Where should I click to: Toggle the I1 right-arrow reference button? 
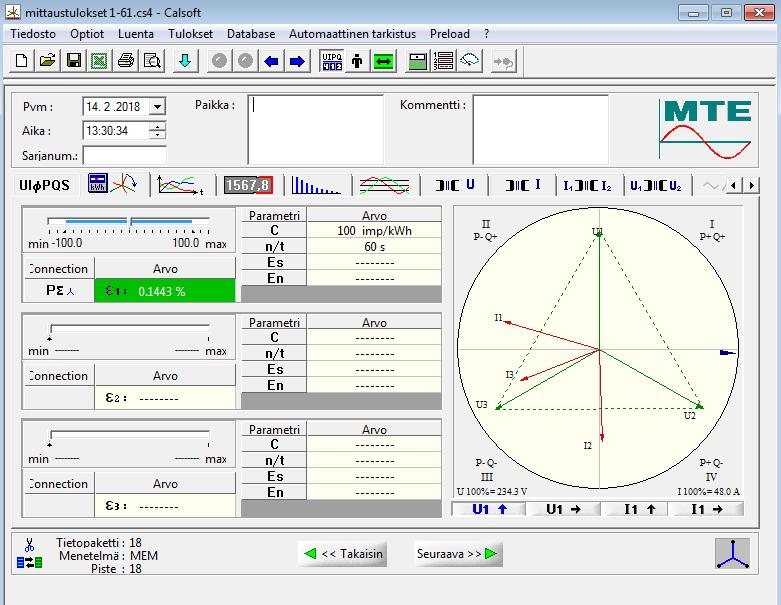tap(706, 509)
